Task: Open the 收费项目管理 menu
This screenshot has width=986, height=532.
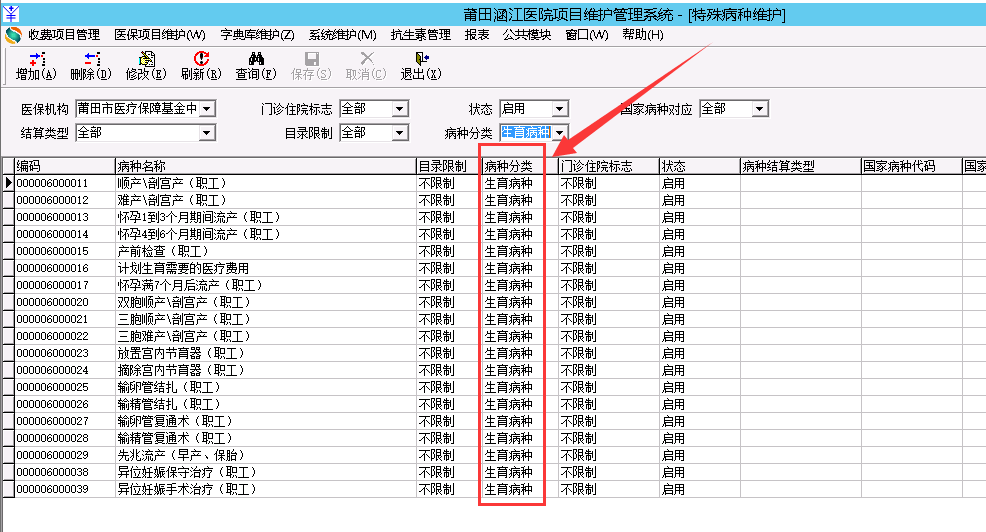Action: (x=64, y=35)
